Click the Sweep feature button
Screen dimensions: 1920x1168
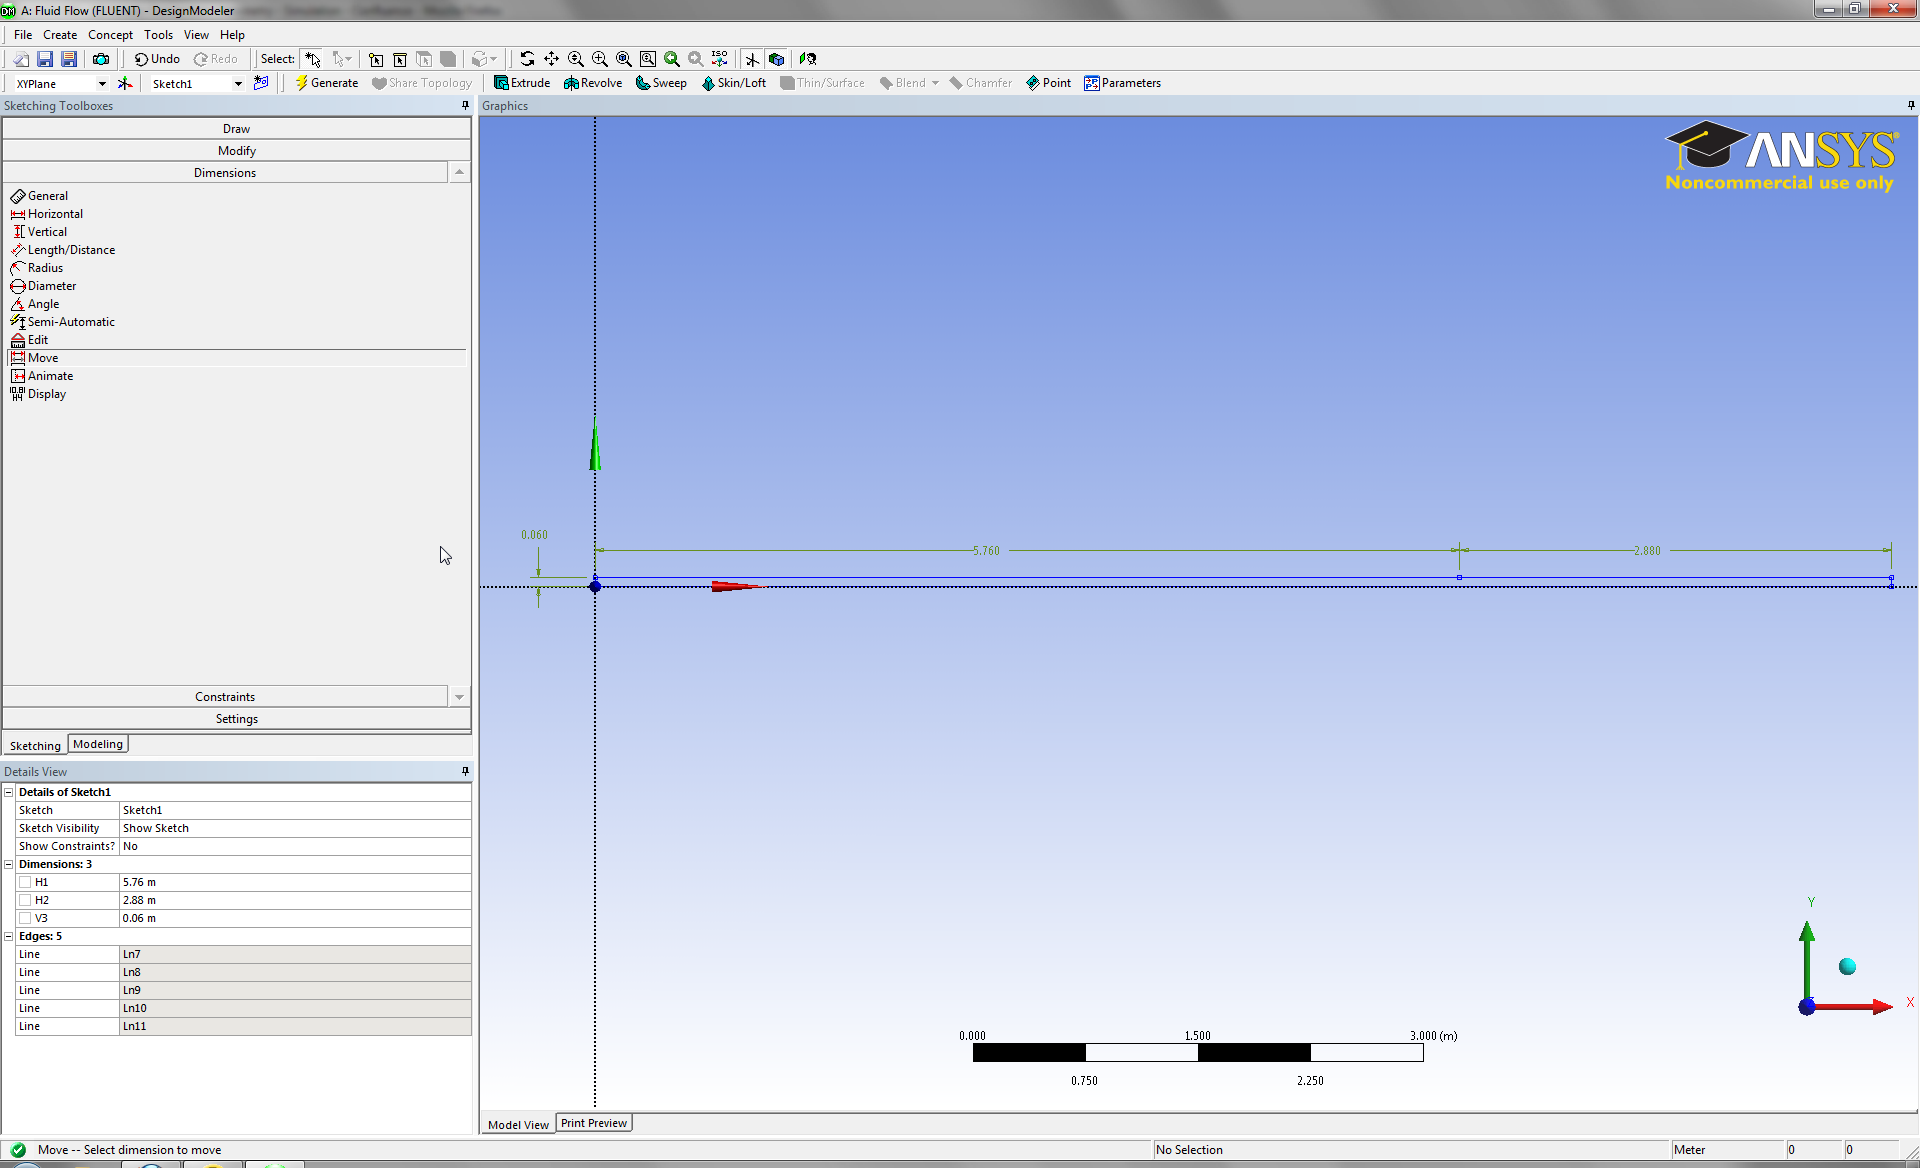click(661, 83)
